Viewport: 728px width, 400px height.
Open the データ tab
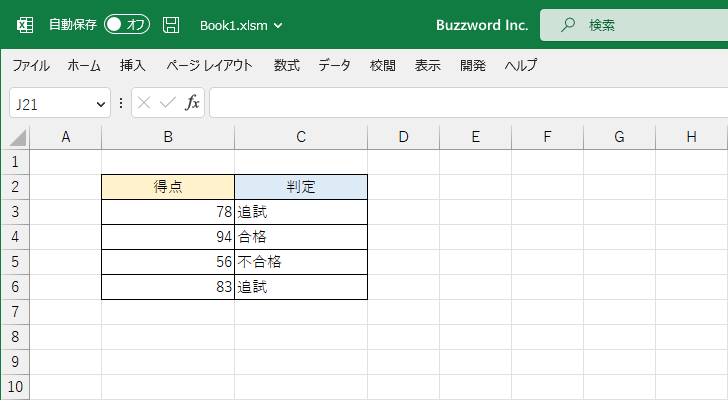click(334, 65)
